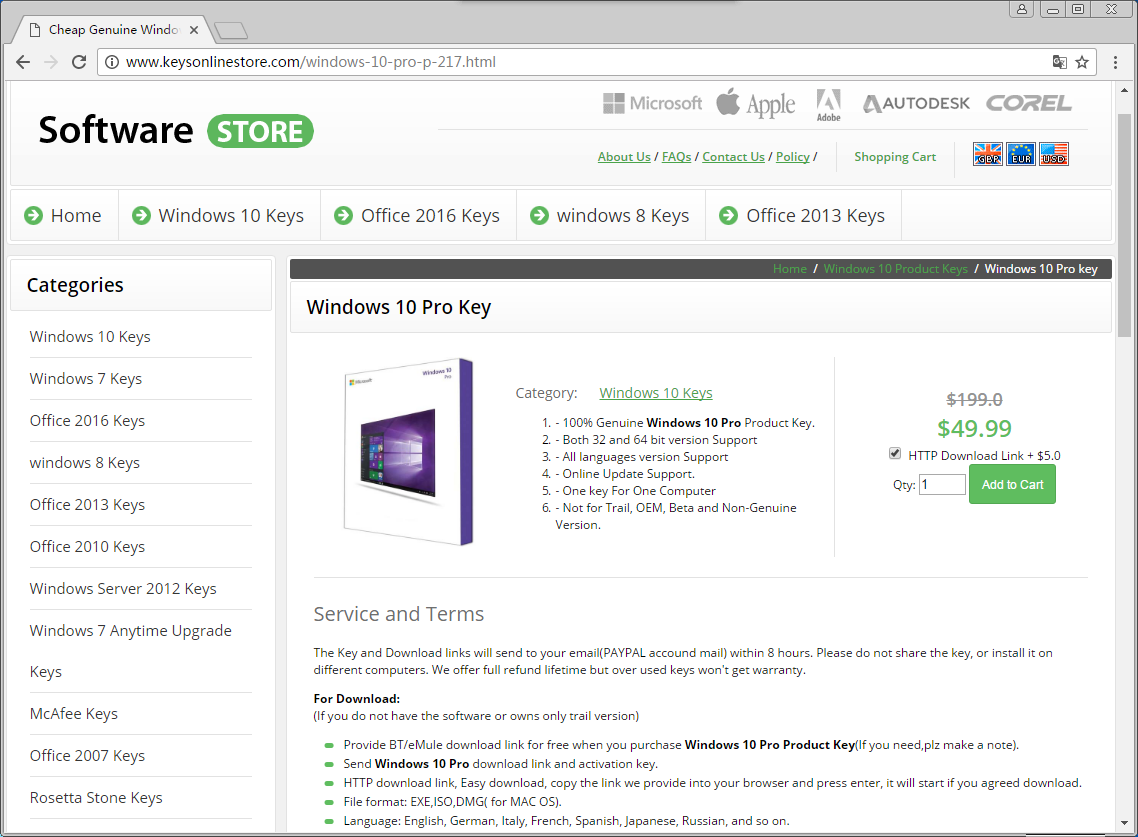Click the $49.99 sale price
The height and width of the screenshot is (837, 1138).
(974, 428)
